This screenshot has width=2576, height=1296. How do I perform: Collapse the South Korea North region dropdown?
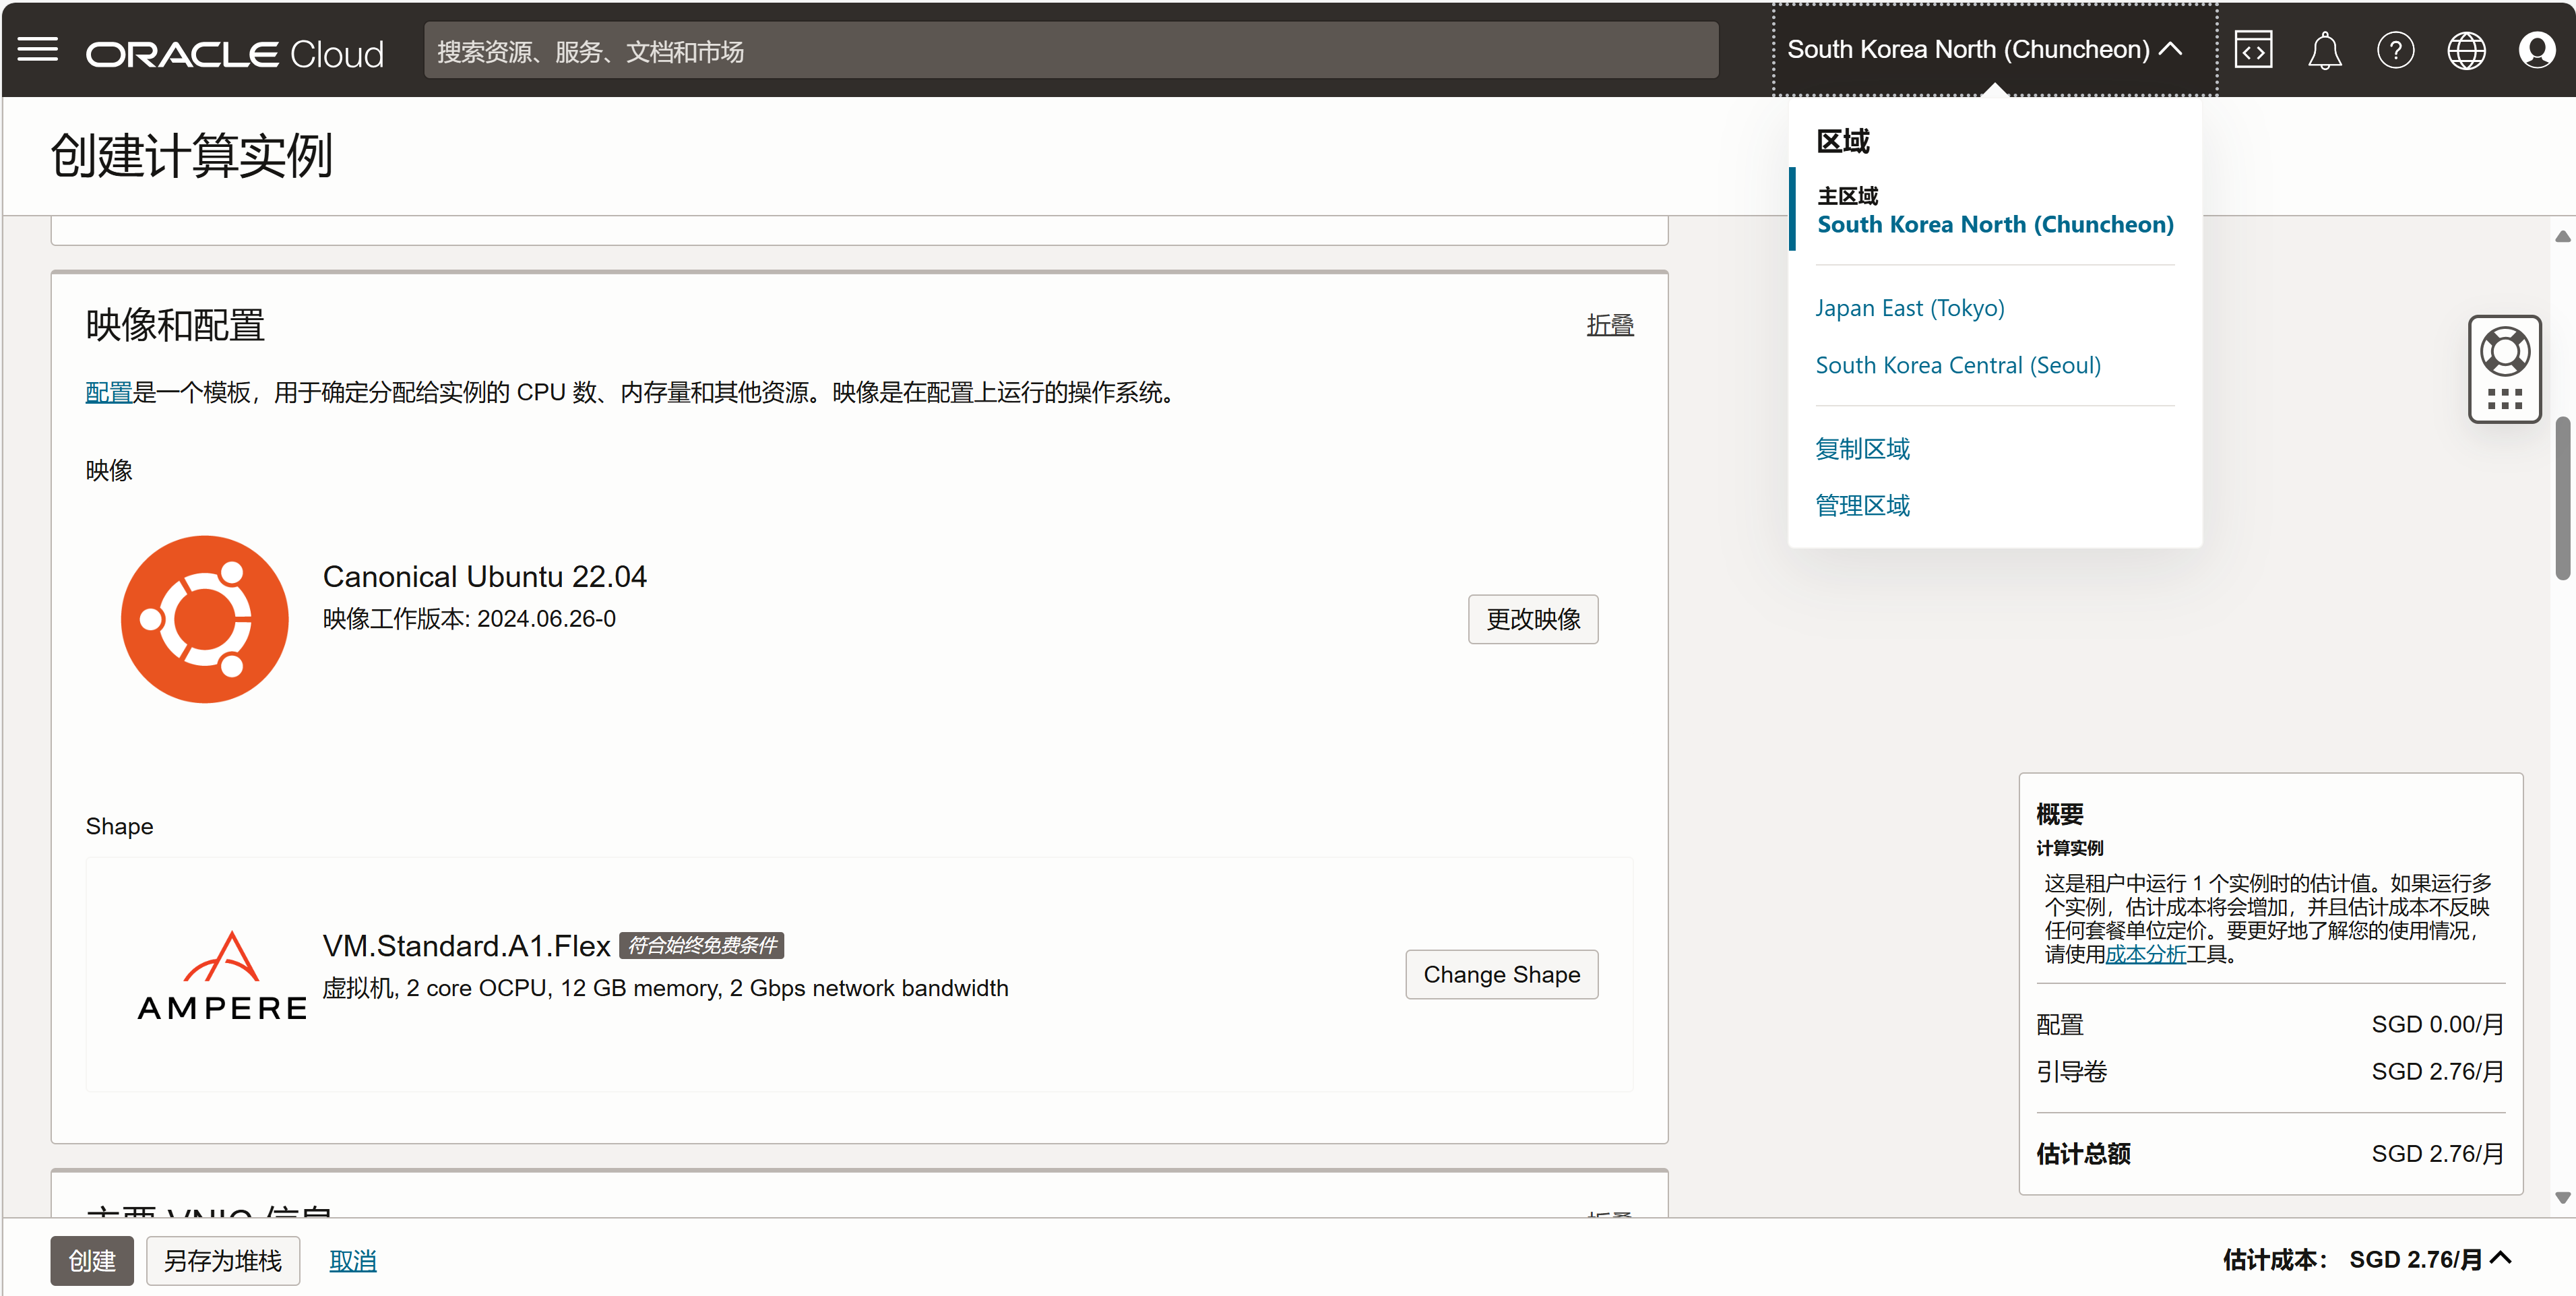pos(1984,50)
